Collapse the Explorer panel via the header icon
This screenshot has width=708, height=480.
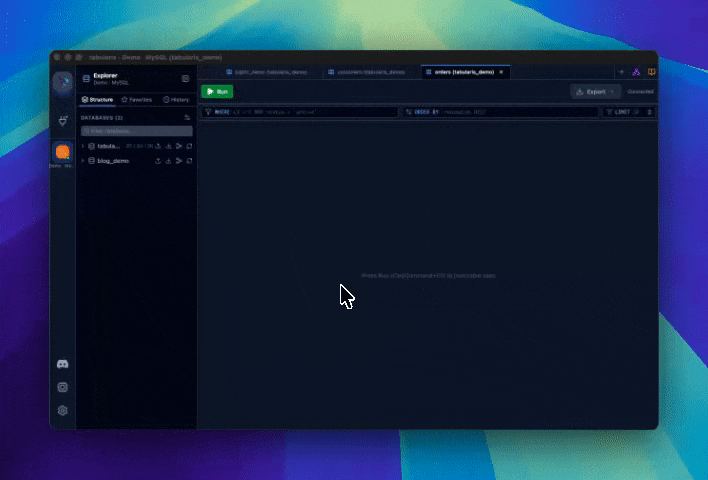coord(185,79)
